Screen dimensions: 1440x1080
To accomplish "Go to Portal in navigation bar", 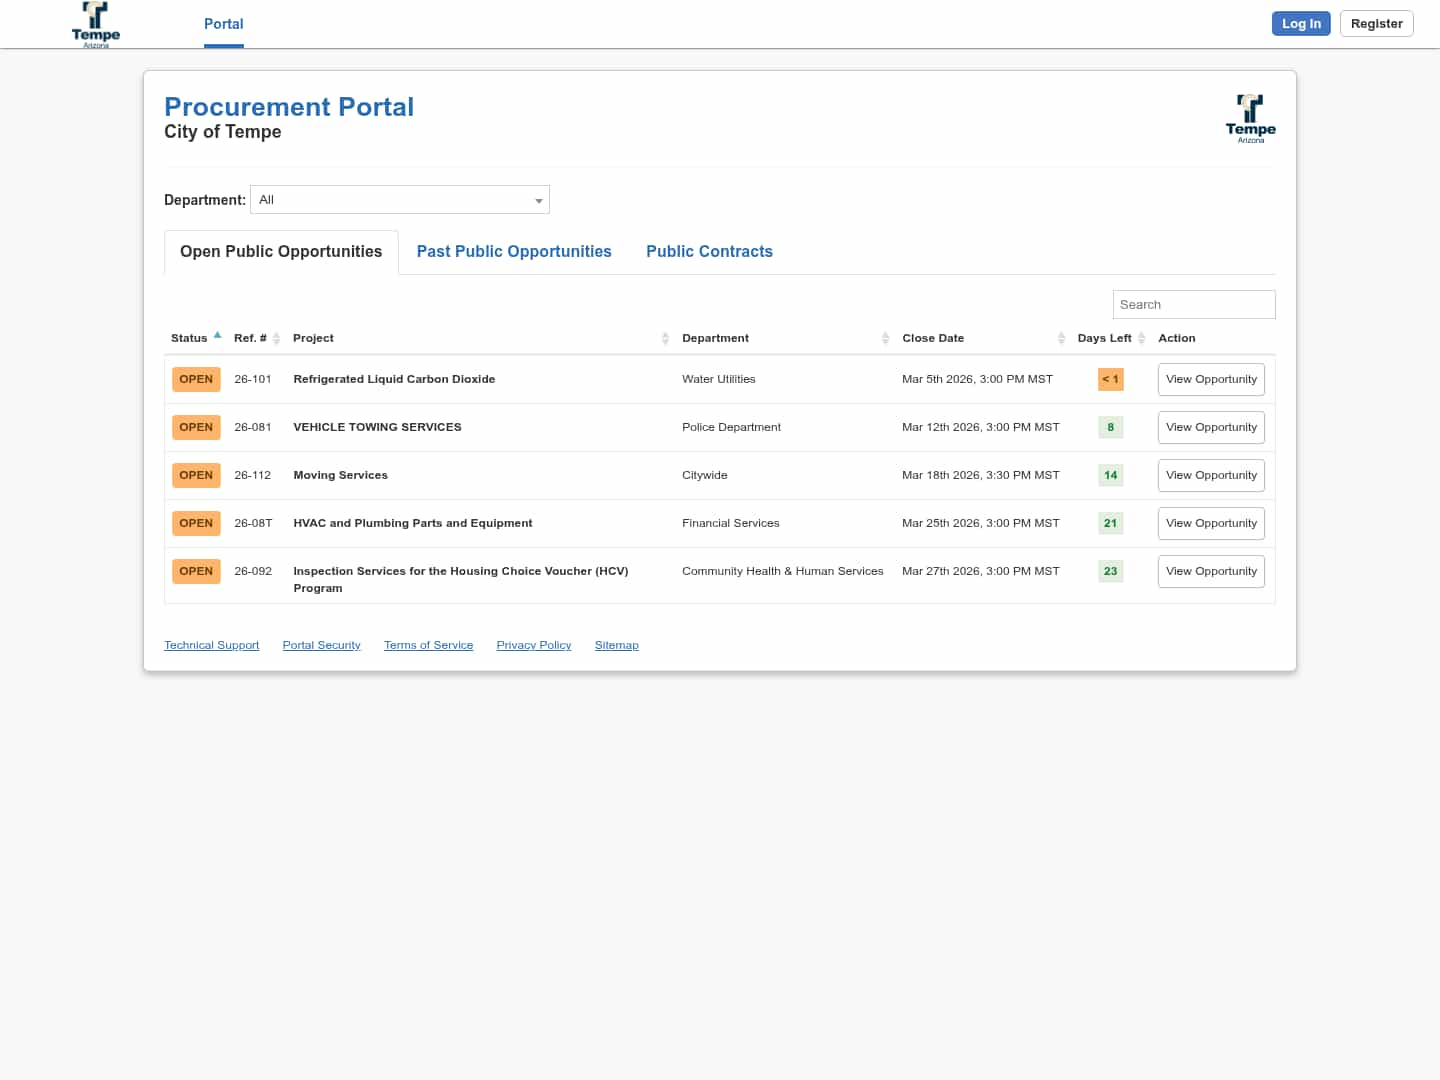I will click(223, 24).
